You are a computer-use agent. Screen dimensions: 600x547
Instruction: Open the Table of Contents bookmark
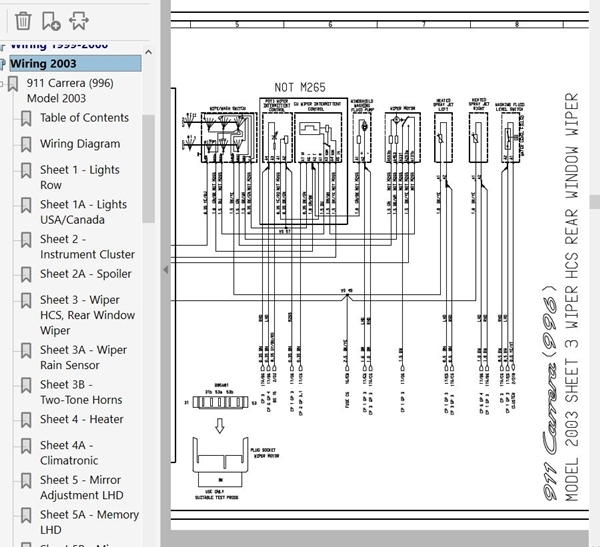click(84, 118)
